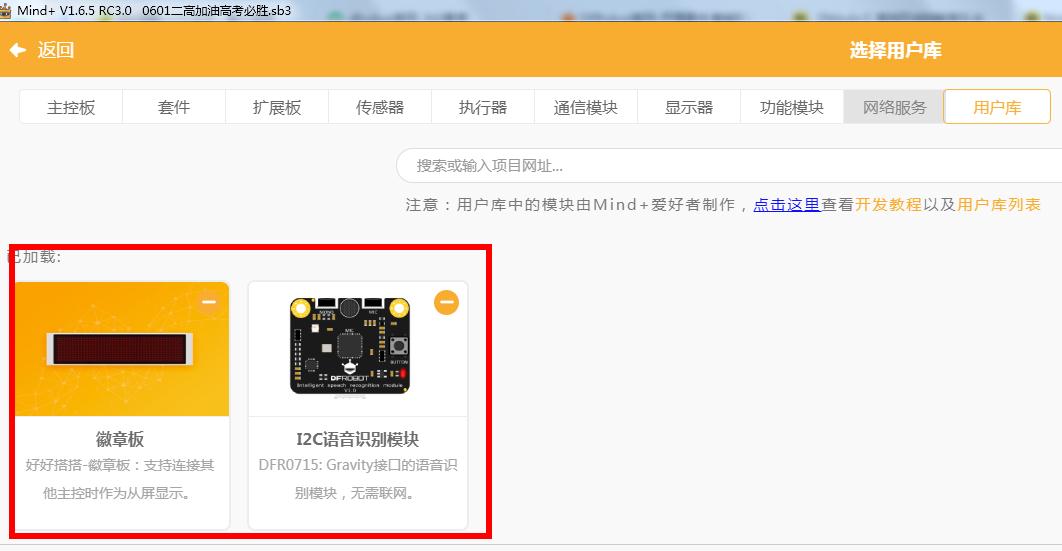Viewport: 1062px width, 551px height.
Task: Select the 功能模块 tab
Action: click(792, 108)
